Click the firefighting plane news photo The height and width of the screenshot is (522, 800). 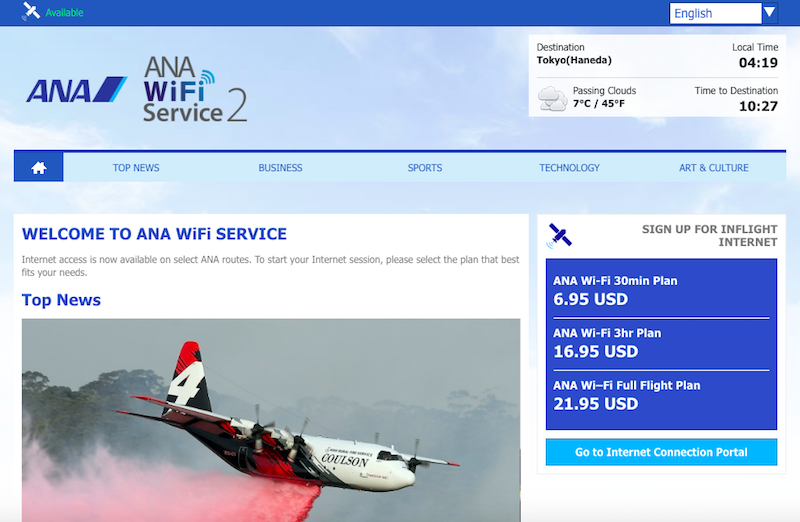[271, 420]
